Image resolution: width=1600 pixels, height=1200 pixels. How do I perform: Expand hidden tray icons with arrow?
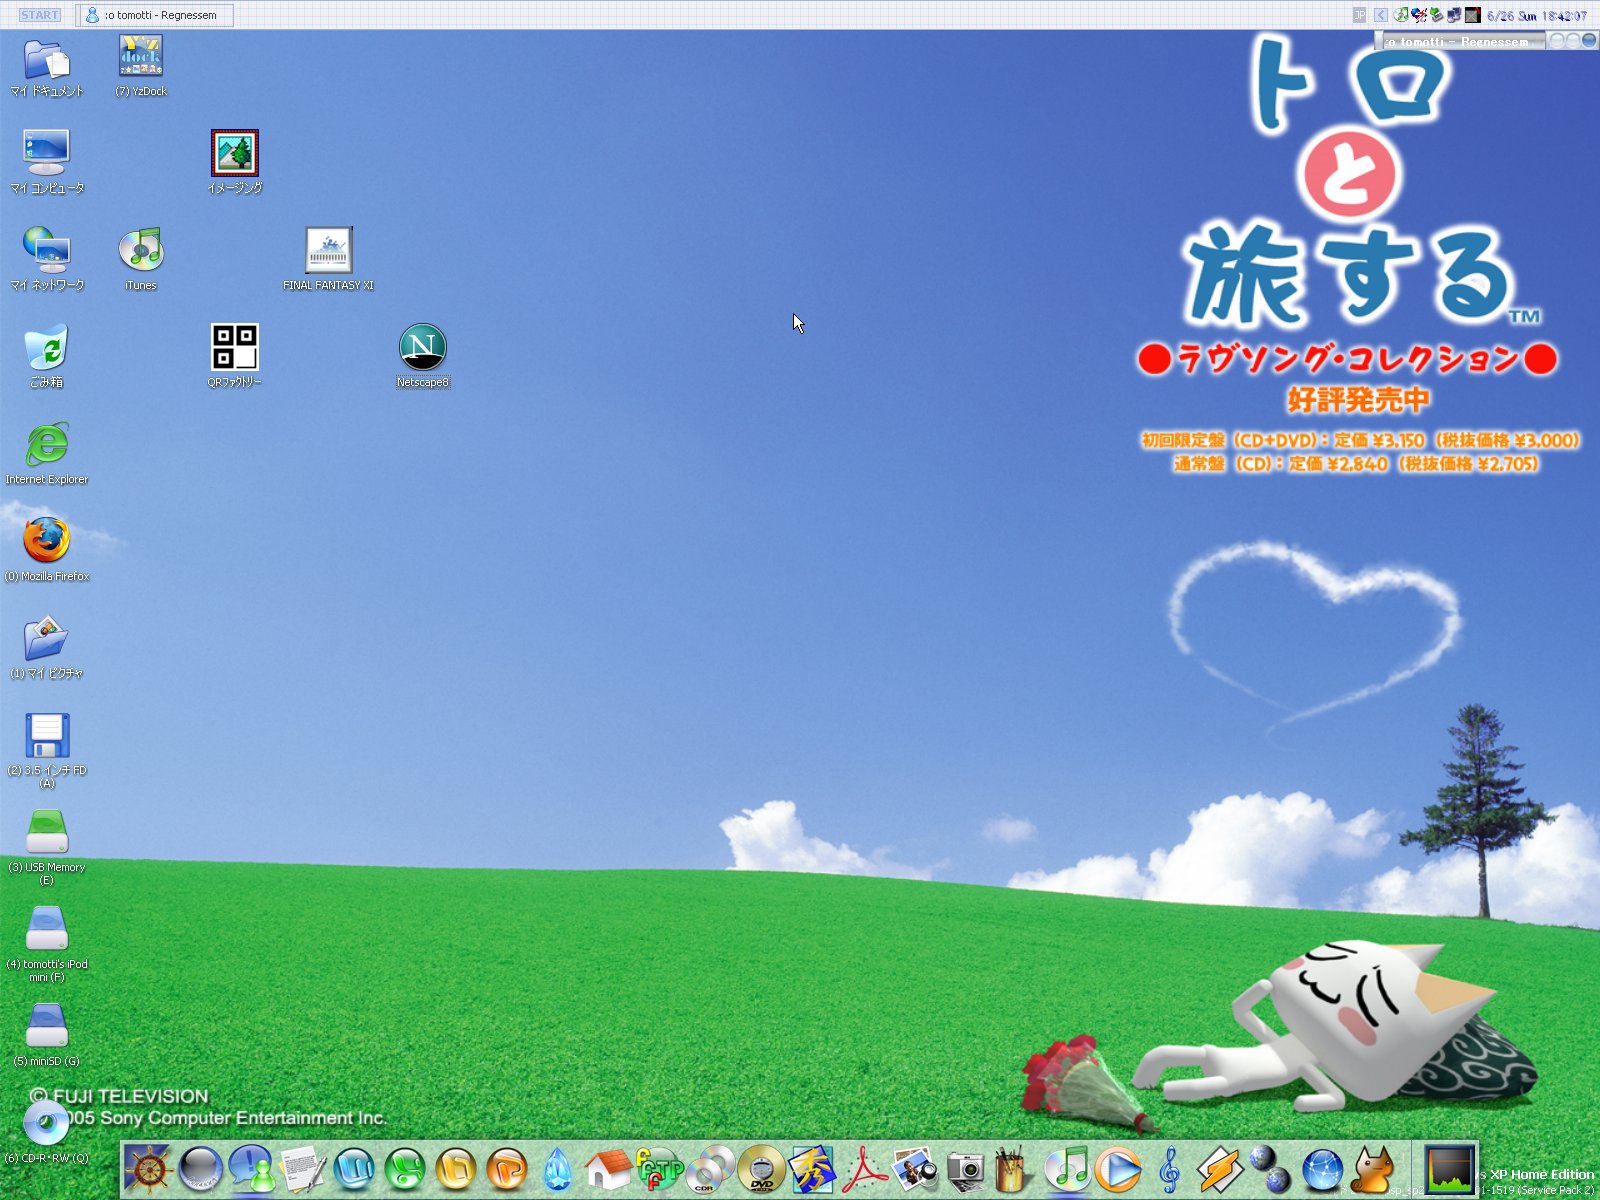pyautogui.click(x=1381, y=15)
